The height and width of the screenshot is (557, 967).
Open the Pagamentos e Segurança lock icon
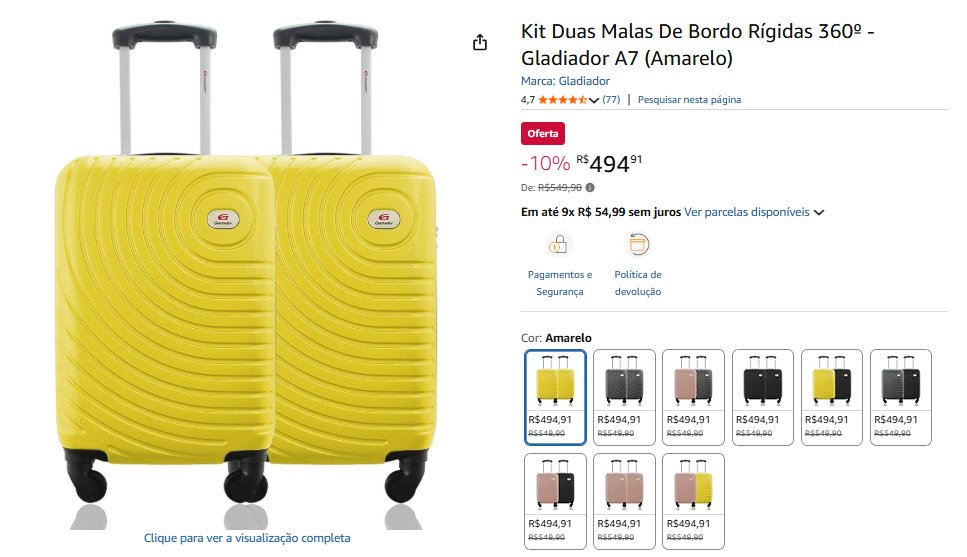(x=559, y=244)
